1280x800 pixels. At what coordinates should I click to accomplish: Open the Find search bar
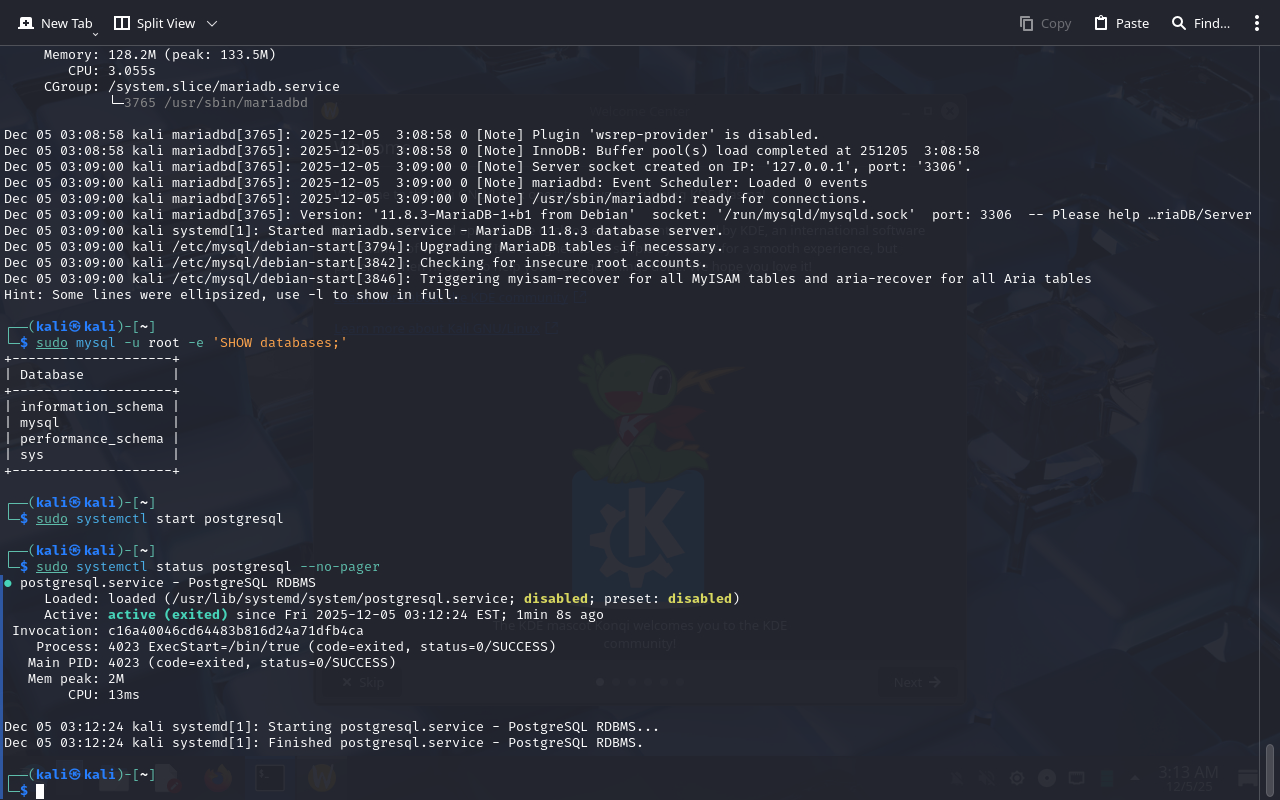(x=1200, y=23)
